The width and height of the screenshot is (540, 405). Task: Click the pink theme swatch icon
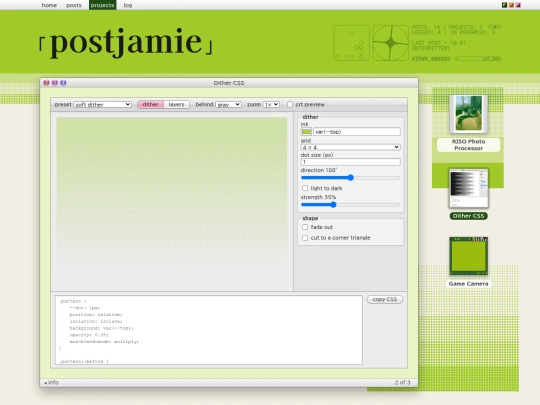coord(518,5)
